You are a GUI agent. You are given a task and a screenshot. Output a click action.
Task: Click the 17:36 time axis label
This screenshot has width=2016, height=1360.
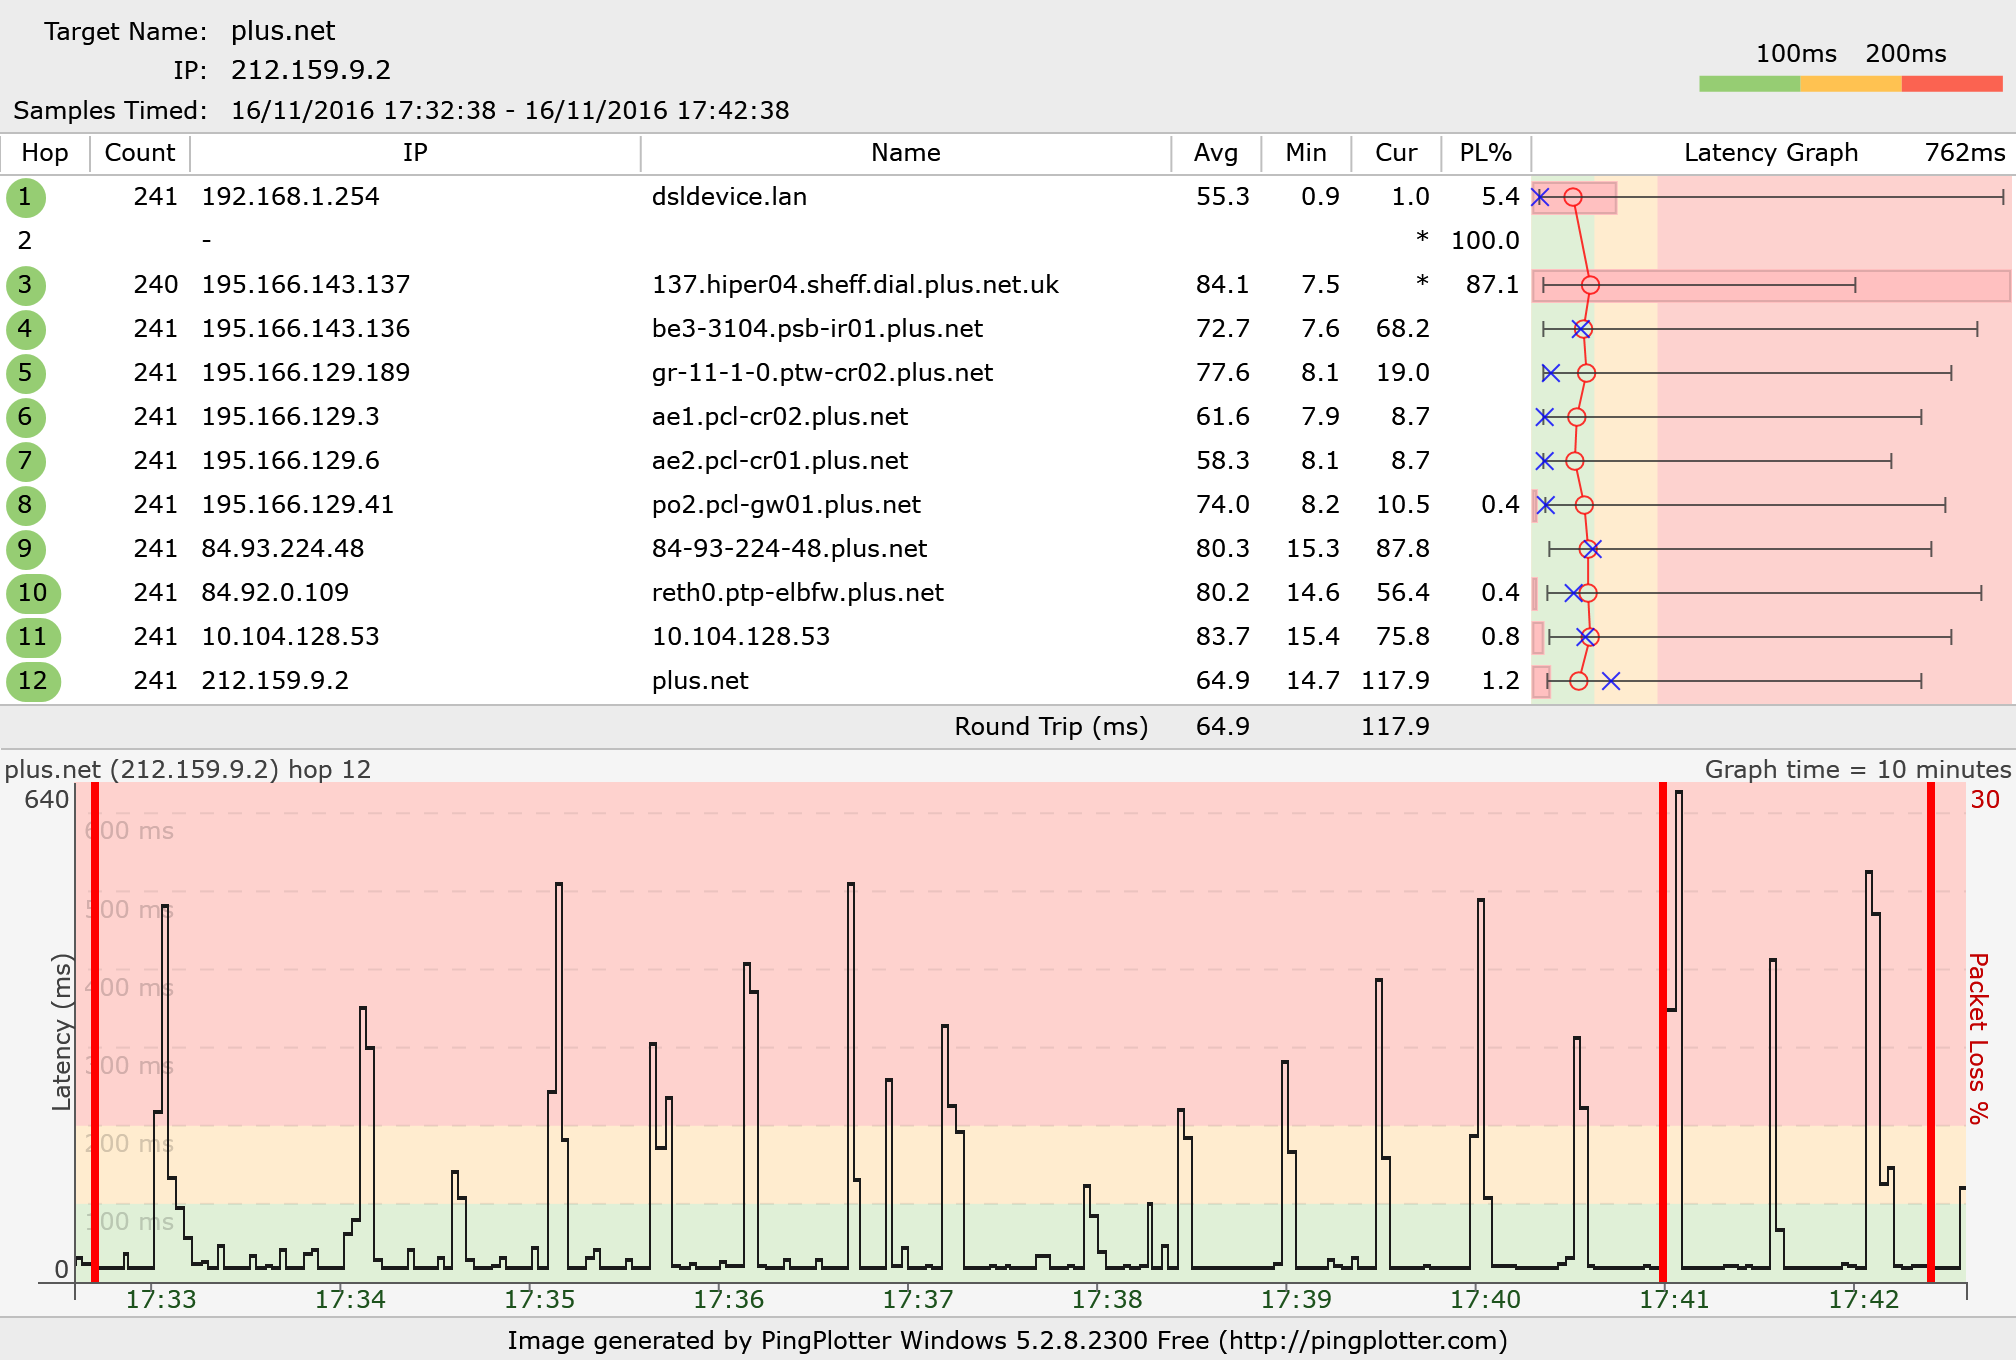[x=728, y=1299]
